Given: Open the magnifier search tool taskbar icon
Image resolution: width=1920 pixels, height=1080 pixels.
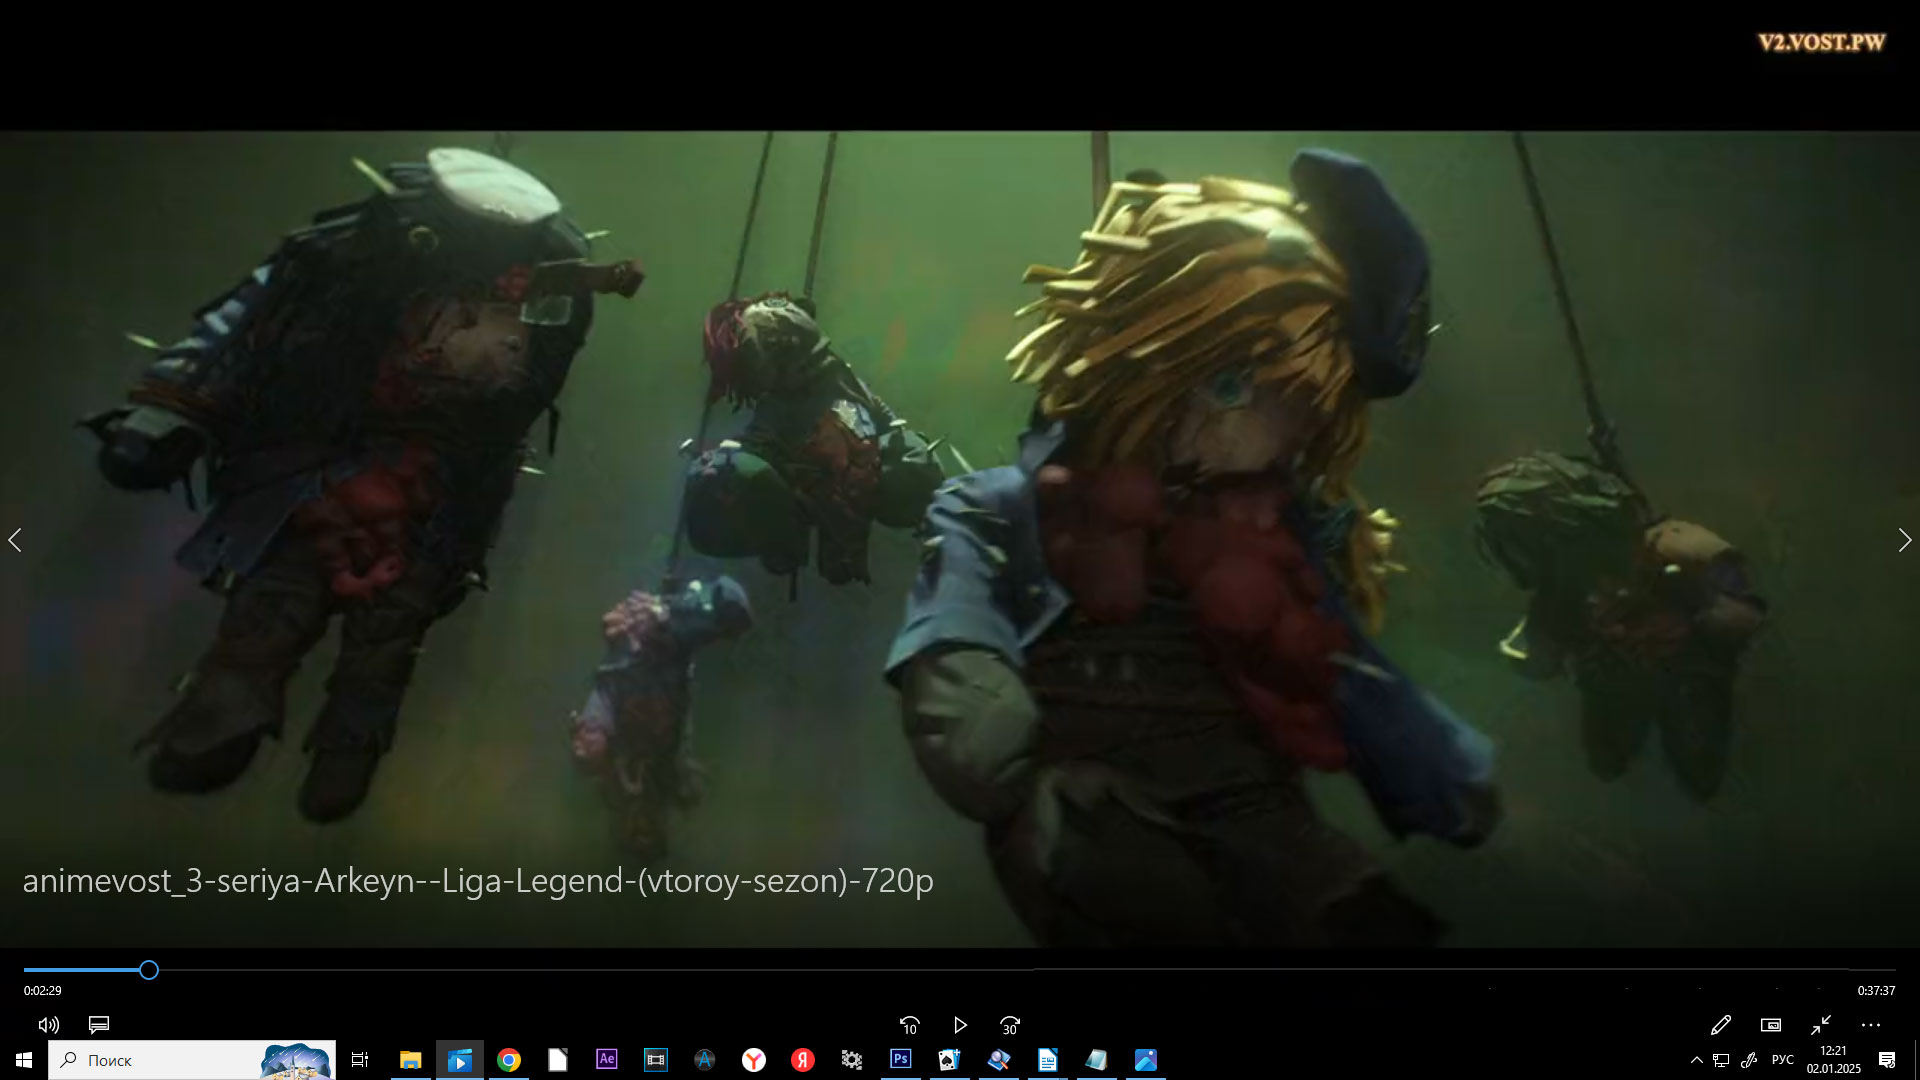Looking at the screenshot, I should pos(999,1060).
